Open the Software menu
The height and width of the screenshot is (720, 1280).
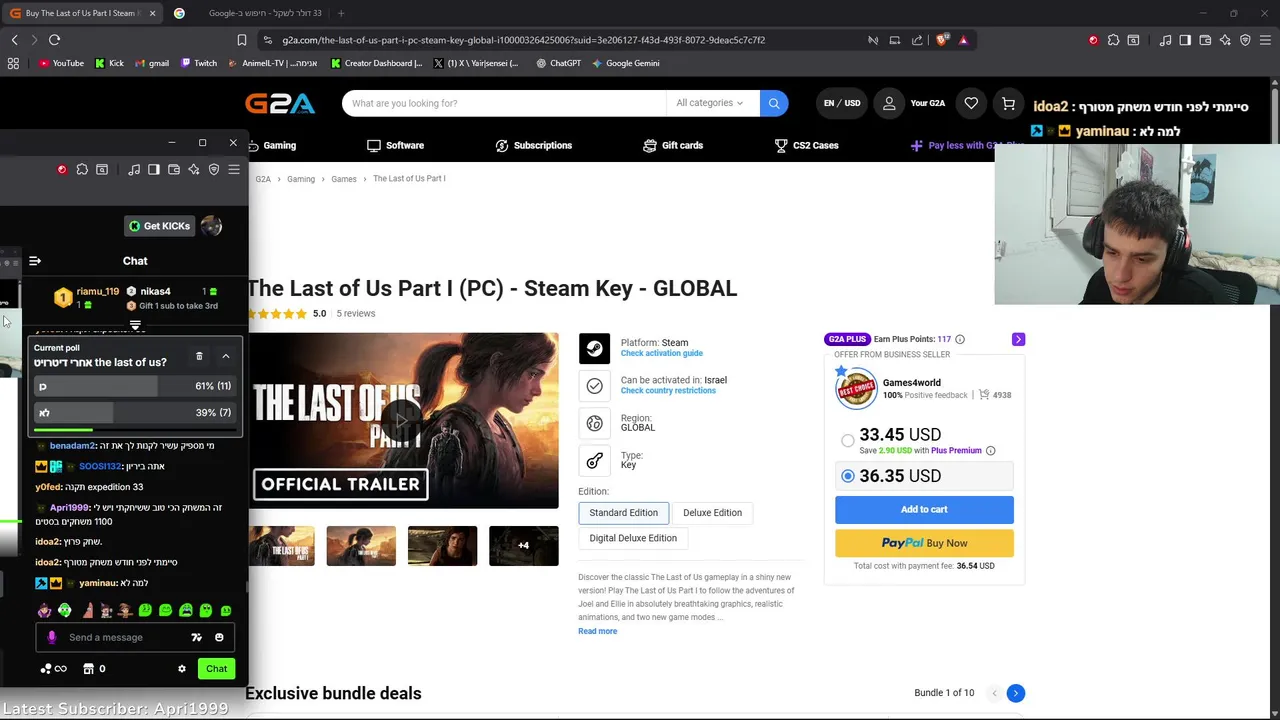coord(395,145)
